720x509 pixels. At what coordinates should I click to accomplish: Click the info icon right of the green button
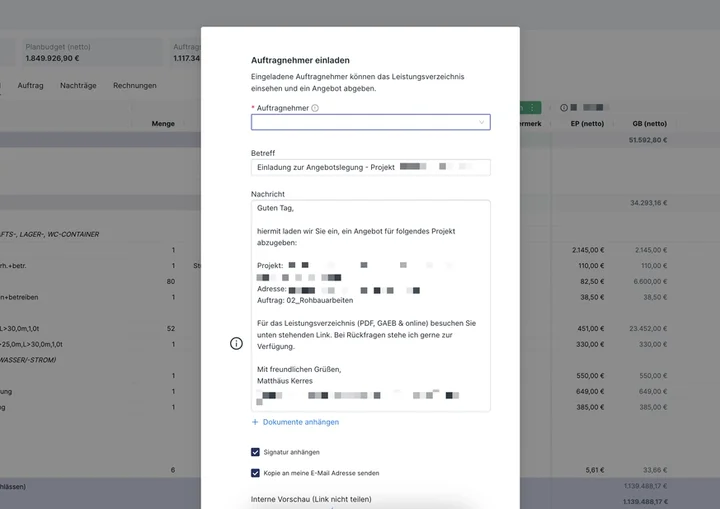[x=563, y=107]
